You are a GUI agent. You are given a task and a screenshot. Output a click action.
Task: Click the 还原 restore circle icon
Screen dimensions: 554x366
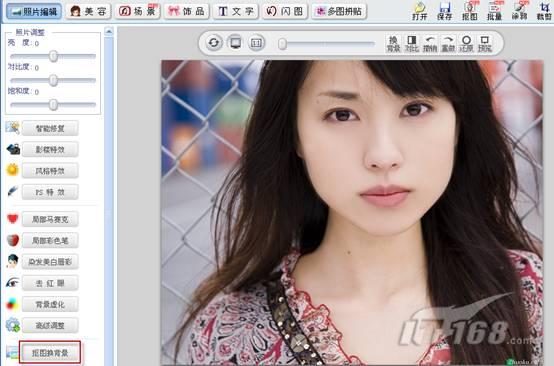pos(466,44)
